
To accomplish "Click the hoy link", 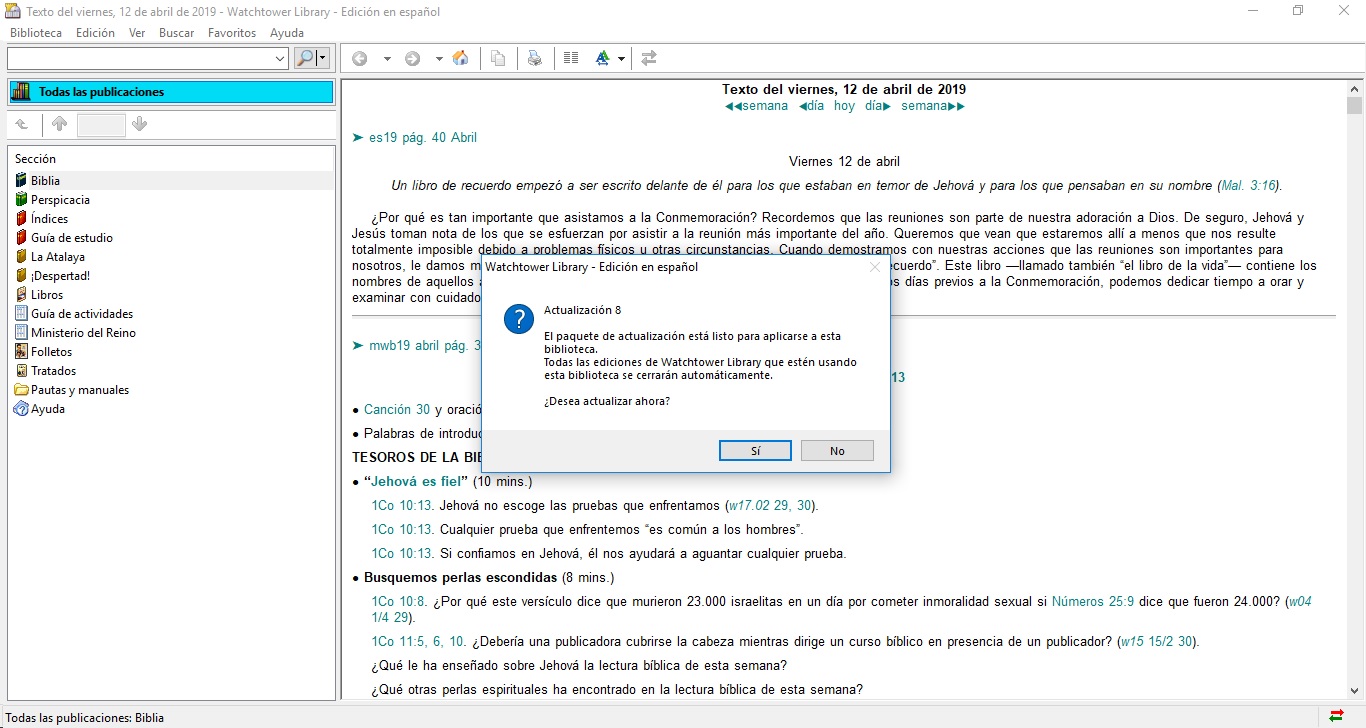I will [845, 106].
